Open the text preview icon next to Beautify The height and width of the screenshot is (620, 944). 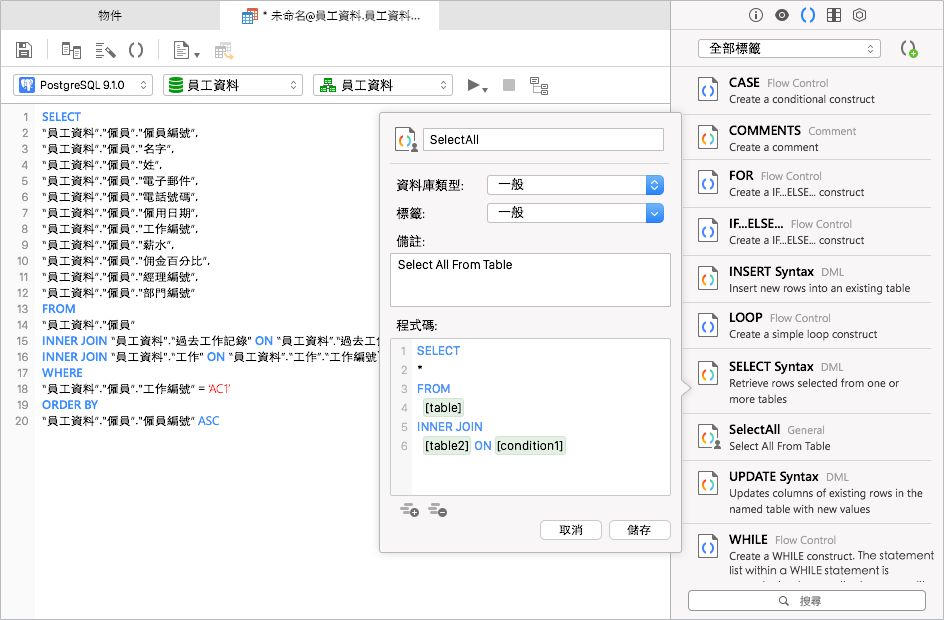[183, 50]
